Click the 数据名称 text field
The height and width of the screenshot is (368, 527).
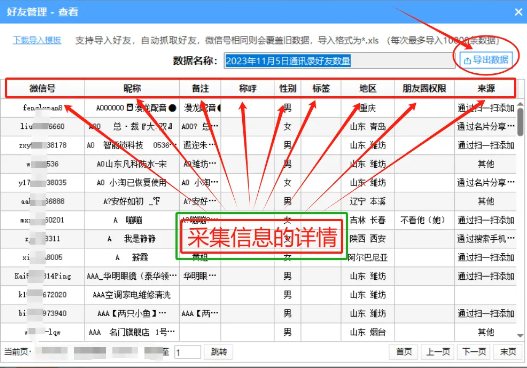coord(339,61)
